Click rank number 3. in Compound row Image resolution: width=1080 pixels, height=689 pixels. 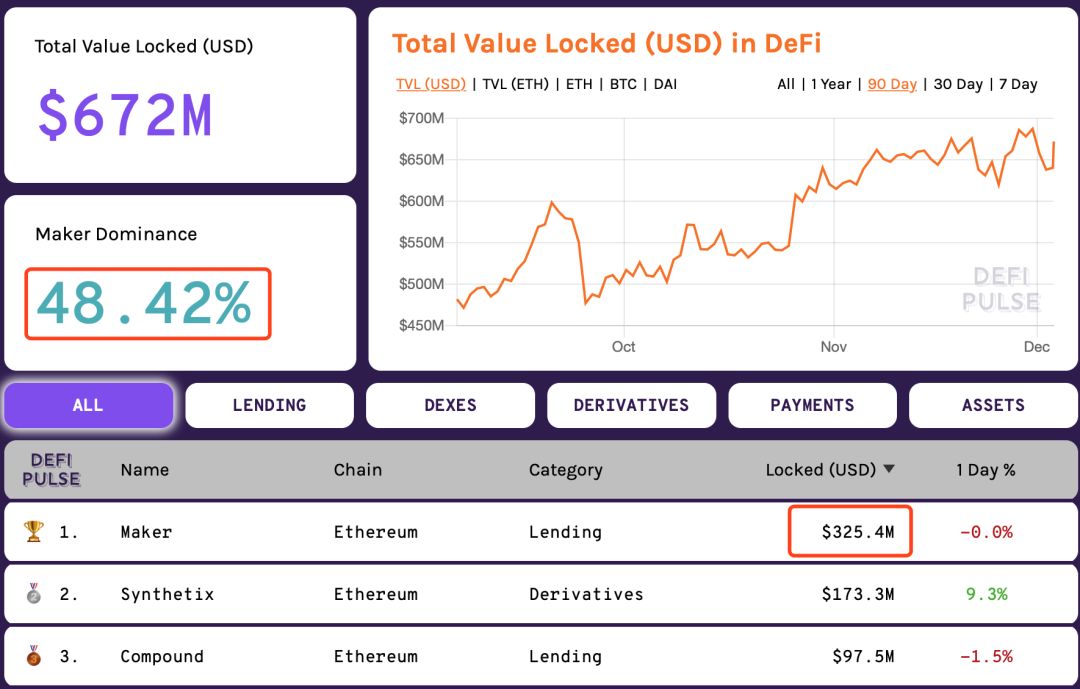pyautogui.click(x=68, y=656)
